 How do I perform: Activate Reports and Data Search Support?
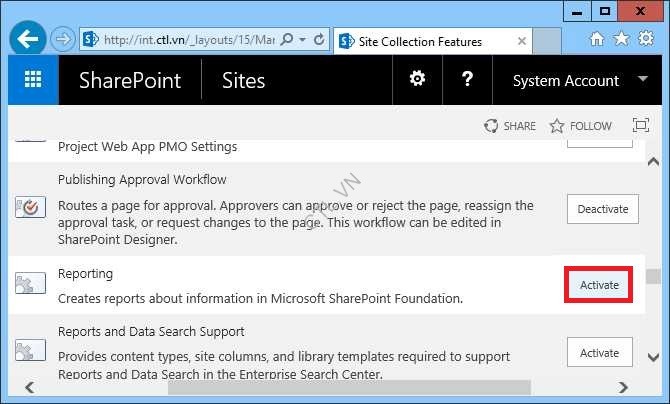tap(599, 353)
